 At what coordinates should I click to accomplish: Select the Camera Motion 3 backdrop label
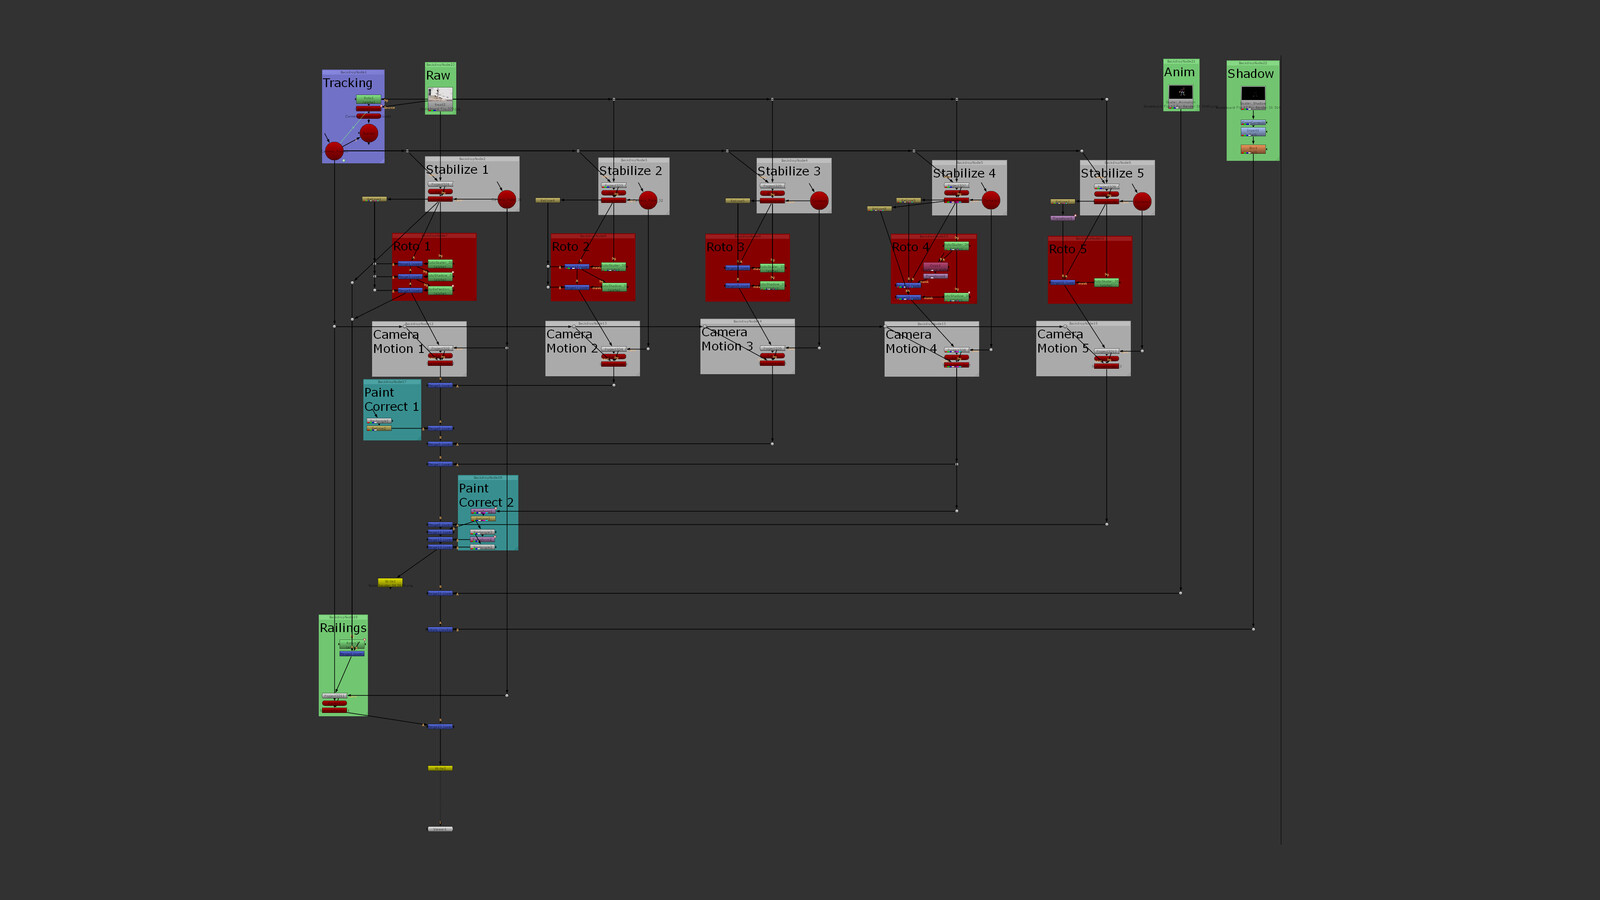726,339
